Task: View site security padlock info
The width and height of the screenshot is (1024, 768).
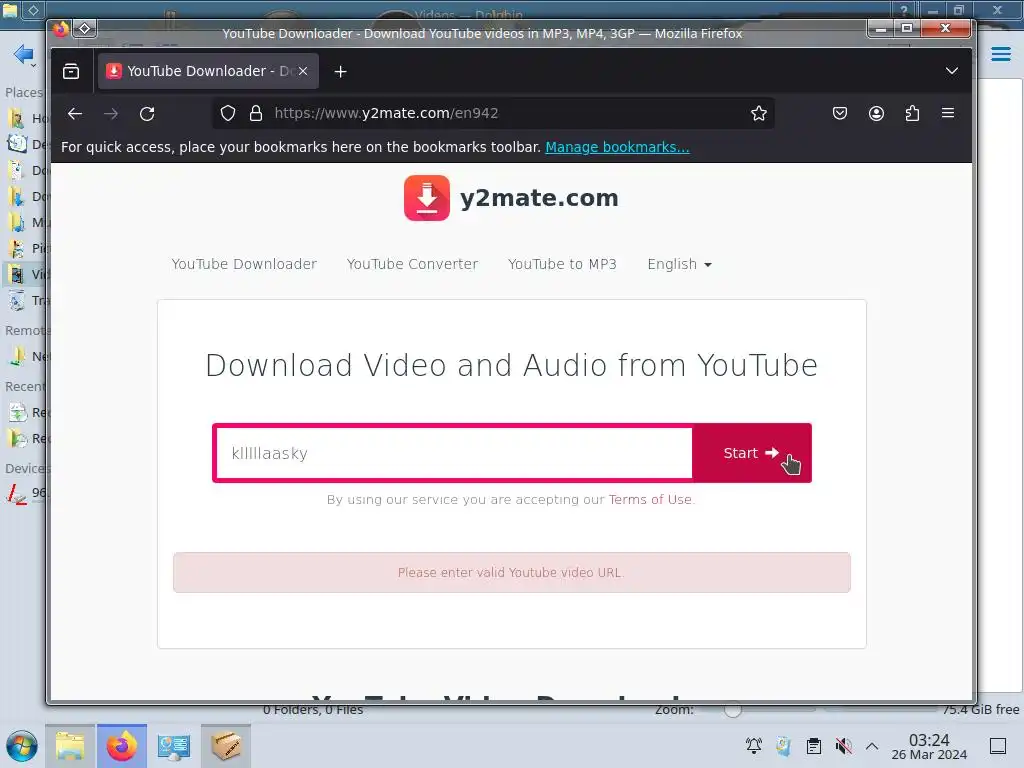Action: (256, 114)
